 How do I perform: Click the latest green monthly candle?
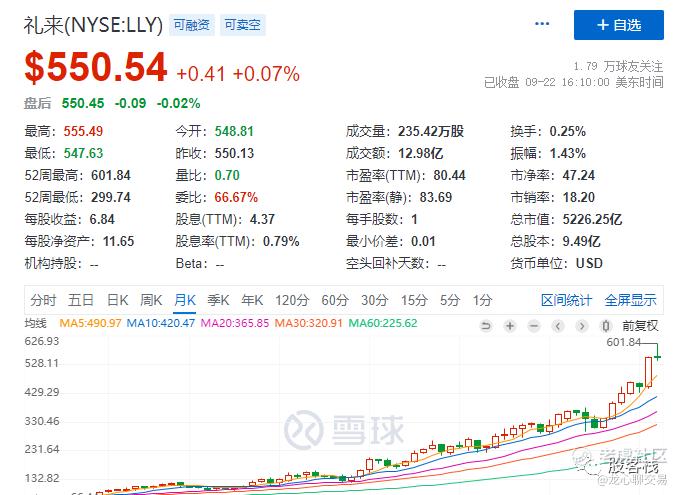tap(657, 357)
